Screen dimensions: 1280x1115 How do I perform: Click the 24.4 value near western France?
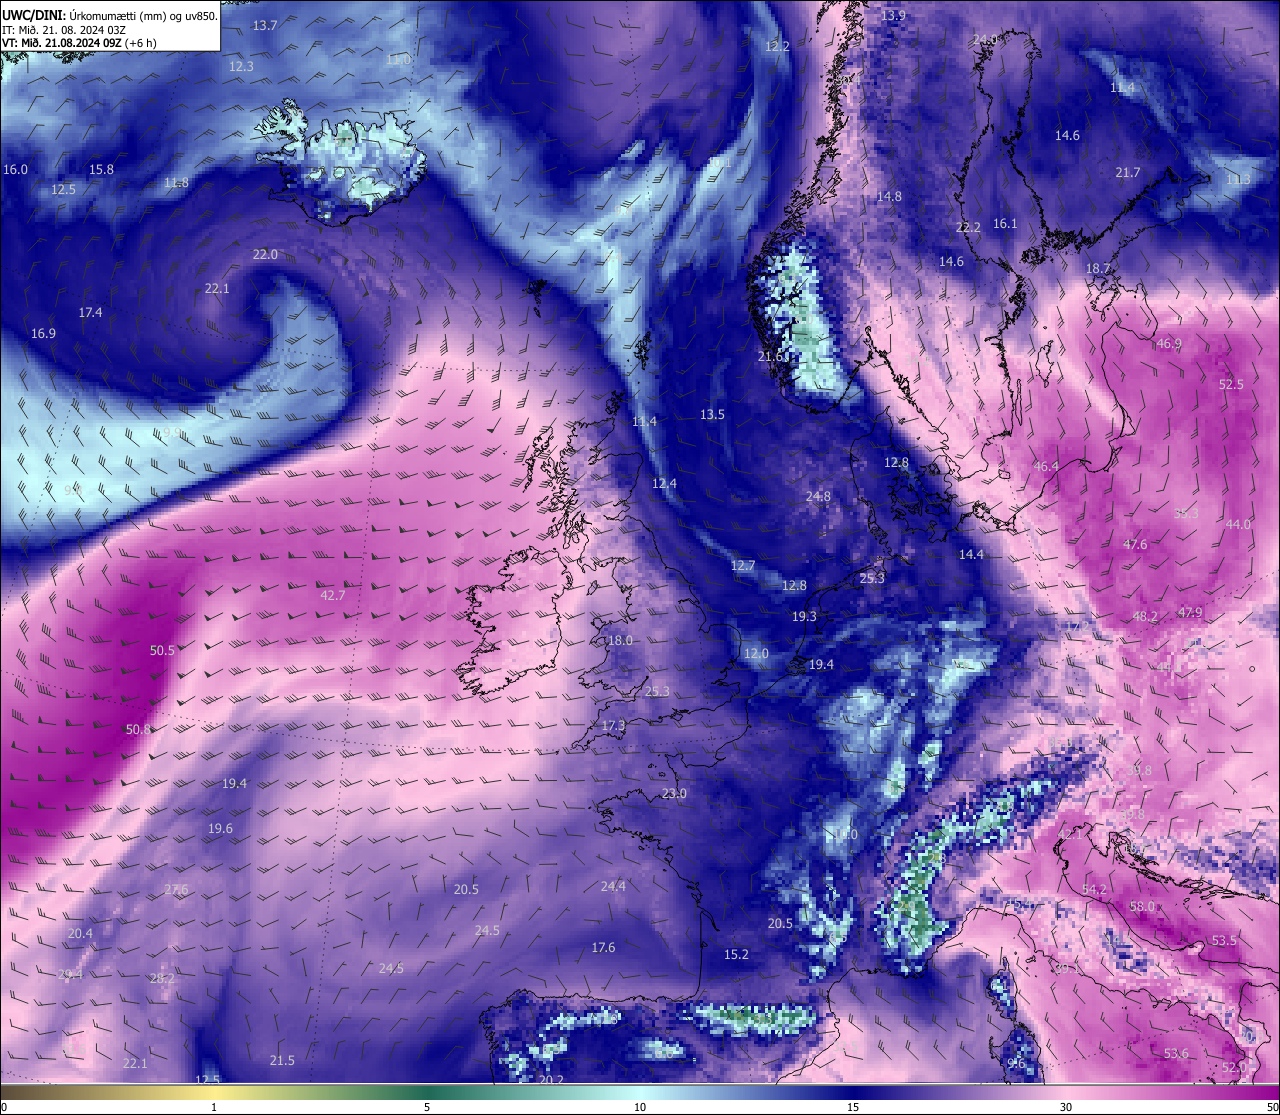point(613,886)
